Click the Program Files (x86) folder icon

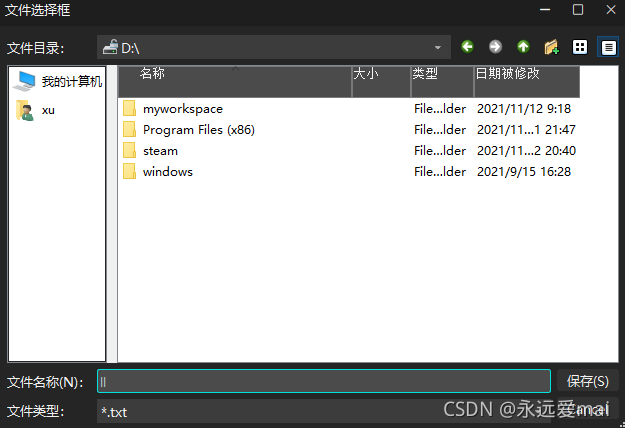129,130
